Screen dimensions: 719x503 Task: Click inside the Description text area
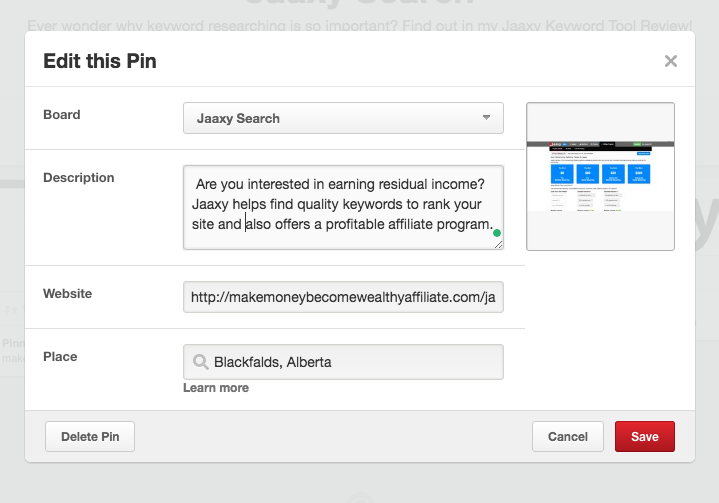click(x=343, y=207)
